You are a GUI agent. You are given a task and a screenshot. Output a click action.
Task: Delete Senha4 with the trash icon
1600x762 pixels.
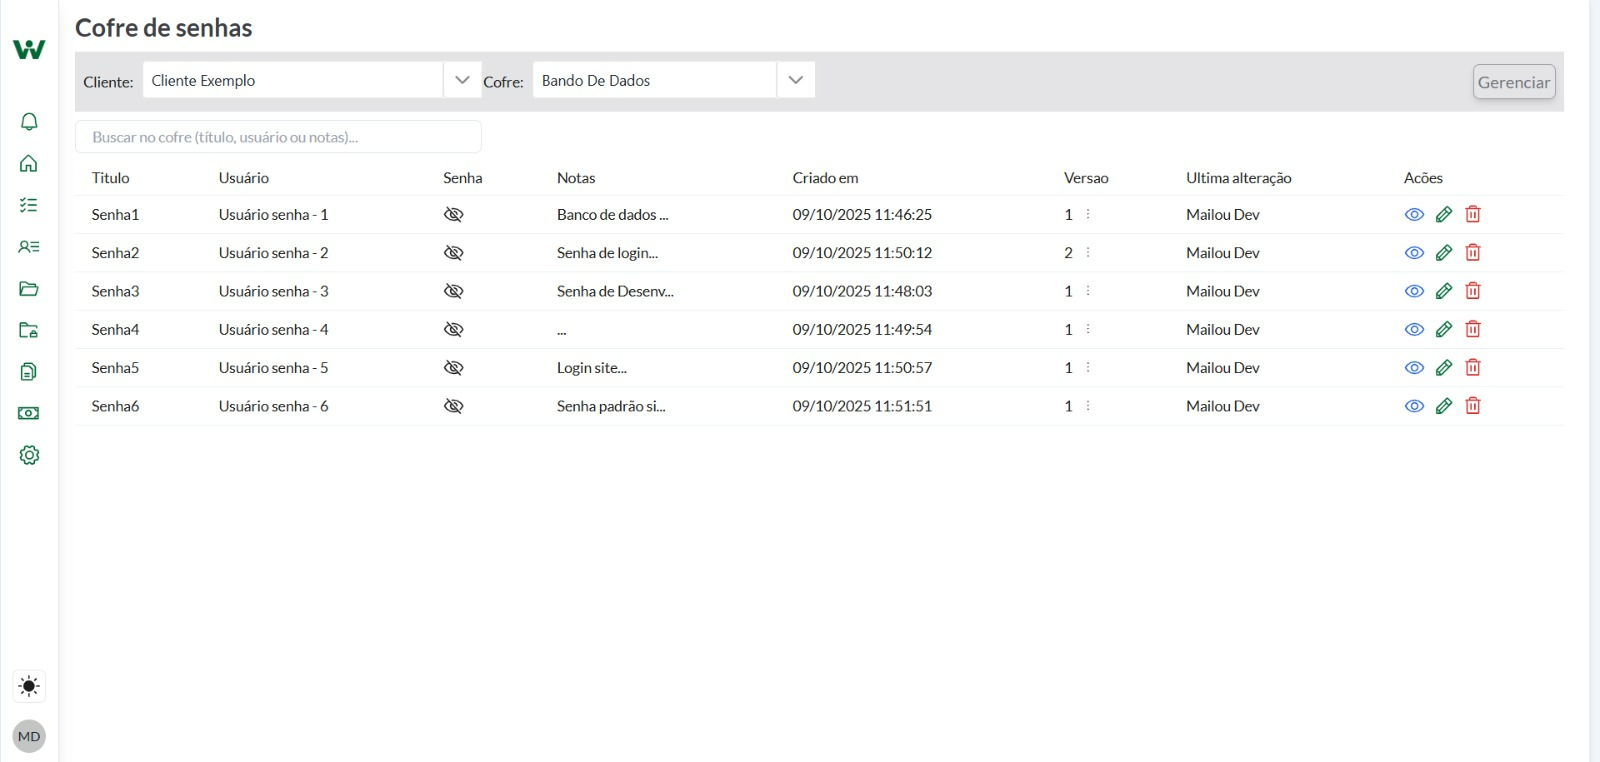[1473, 329]
